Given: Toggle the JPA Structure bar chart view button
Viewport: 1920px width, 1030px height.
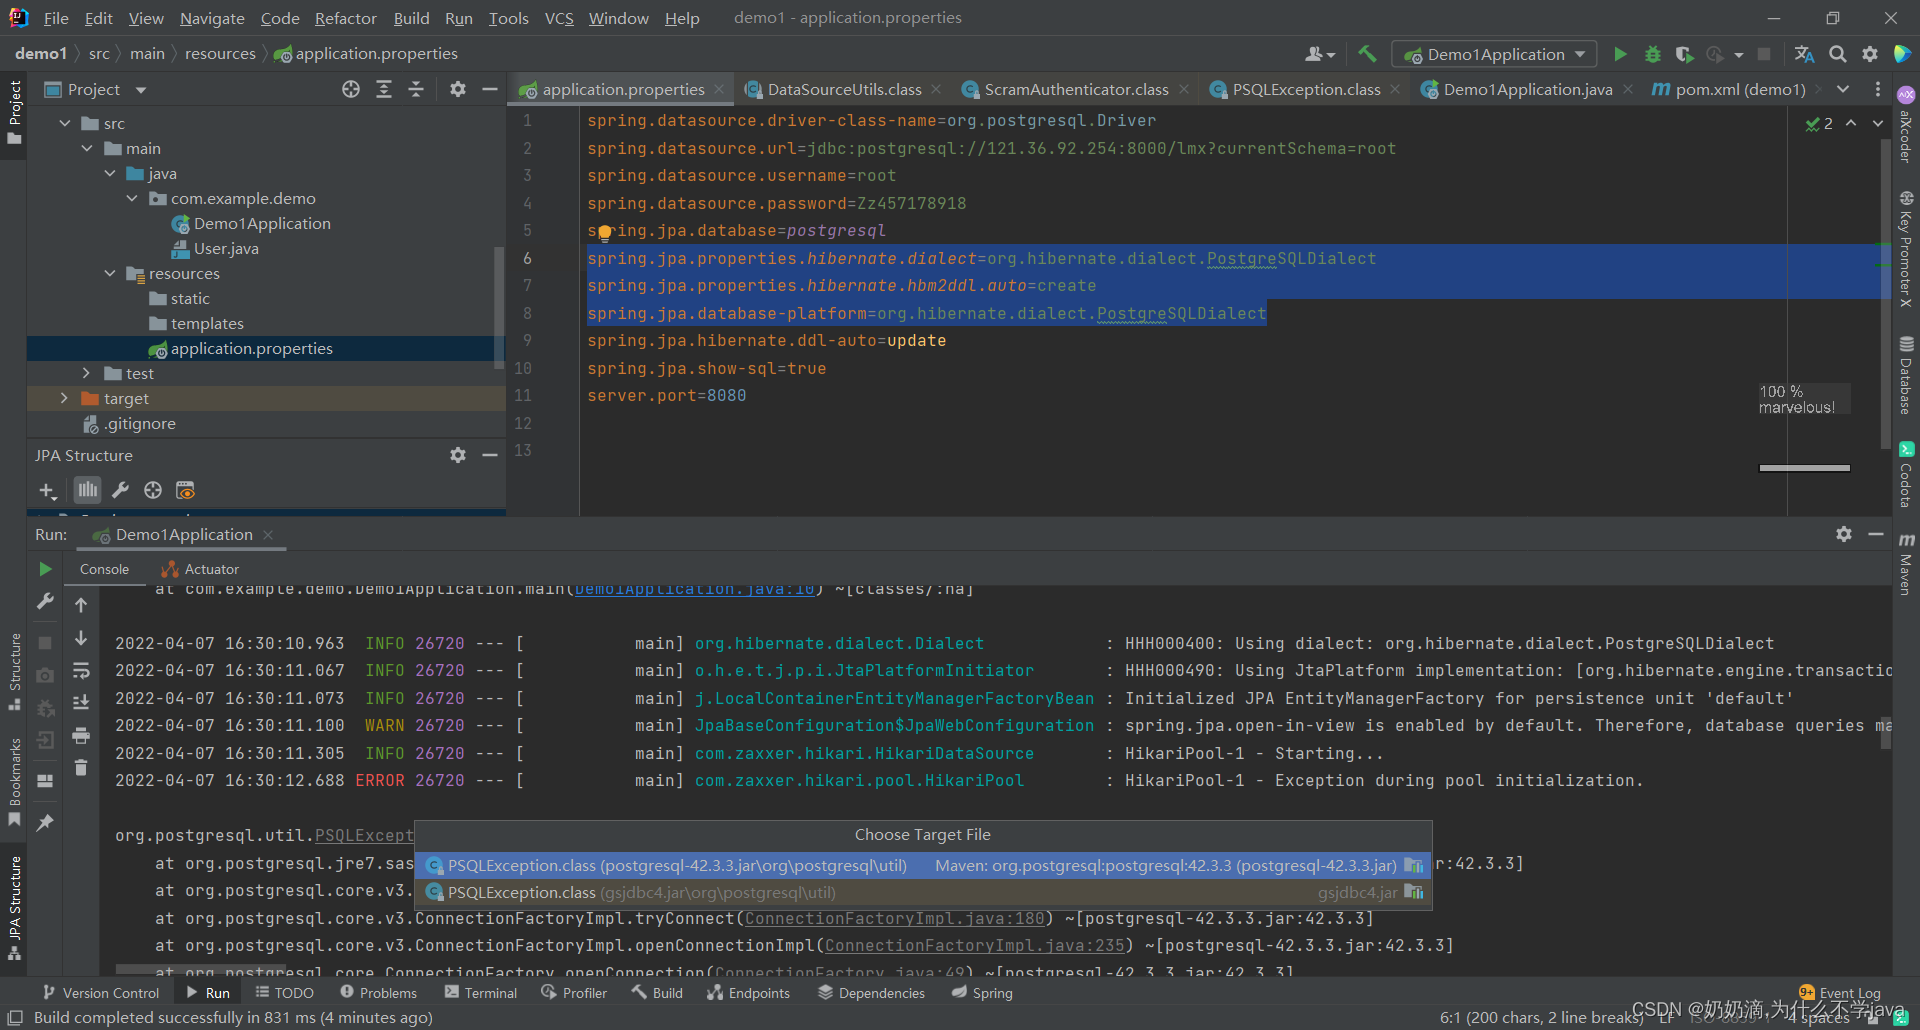Looking at the screenshot, I should 88,490.
